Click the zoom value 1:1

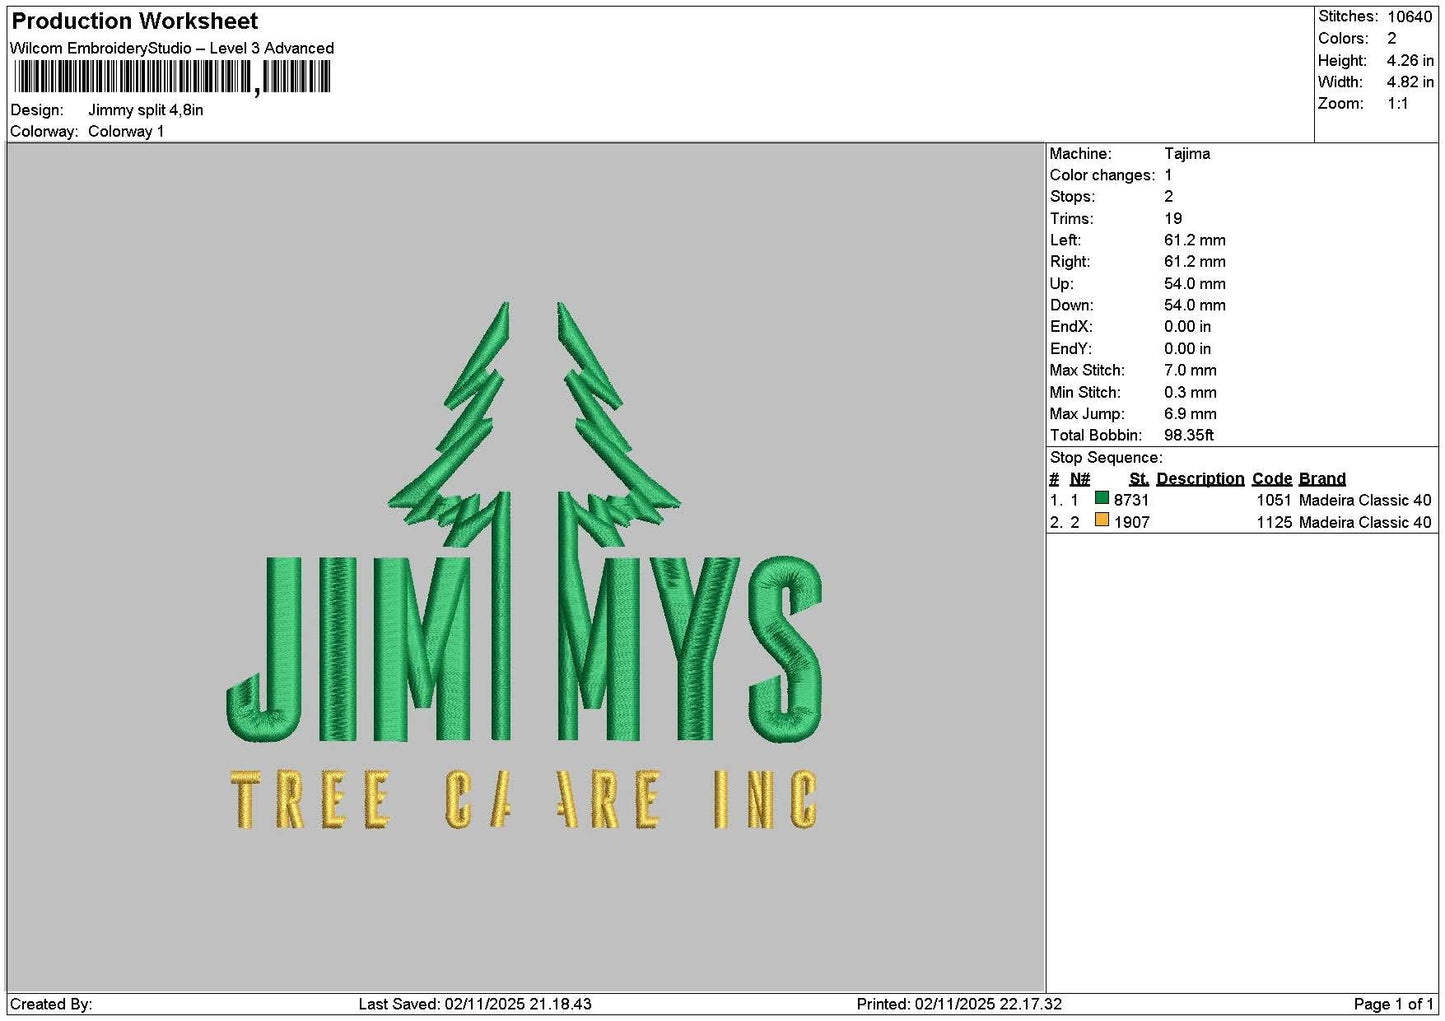[1397, 104]
